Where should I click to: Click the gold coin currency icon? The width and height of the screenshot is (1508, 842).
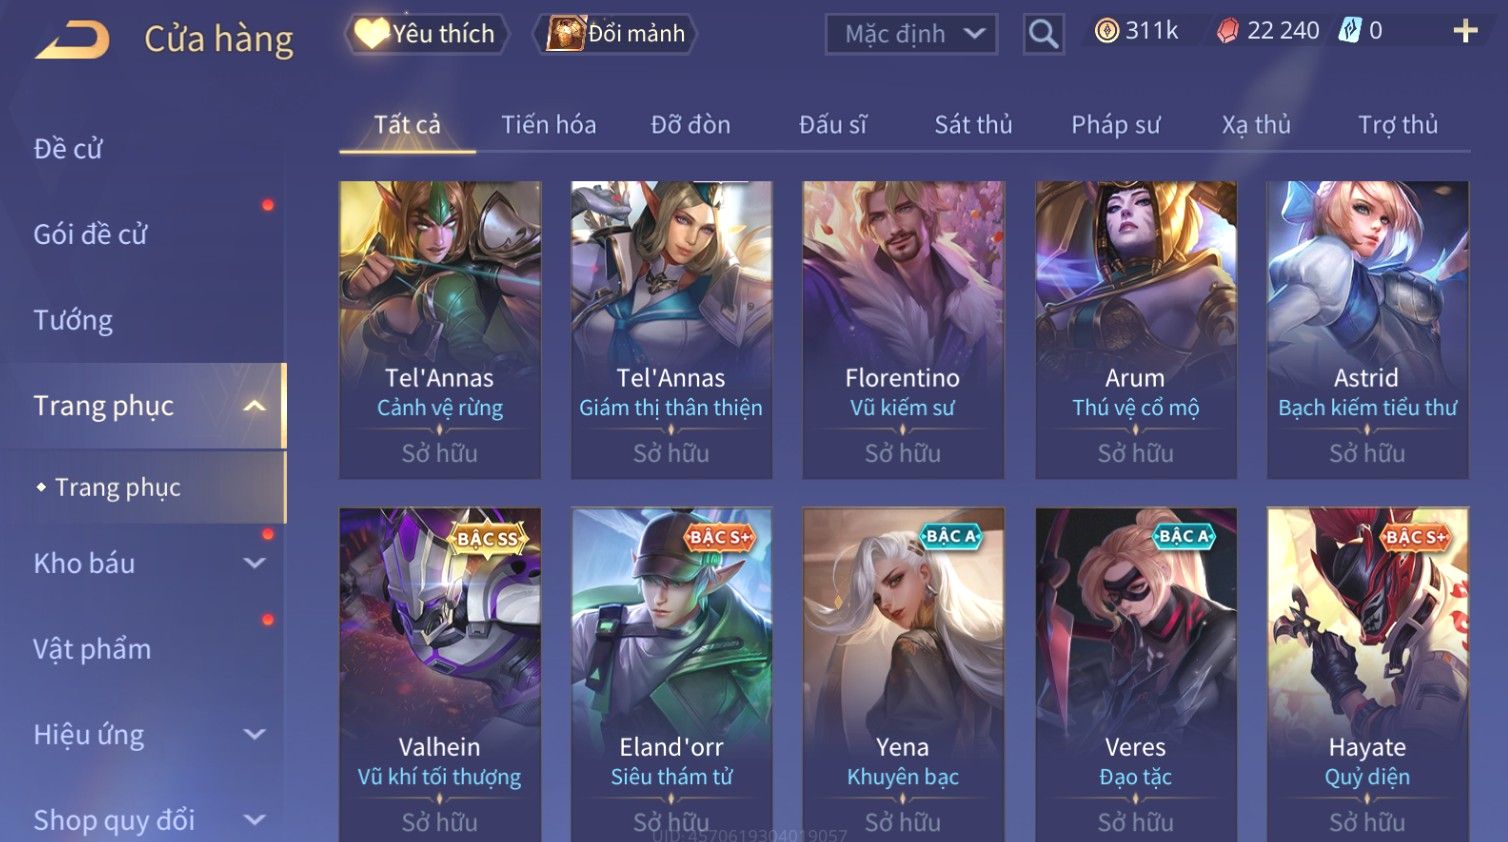1107,31
